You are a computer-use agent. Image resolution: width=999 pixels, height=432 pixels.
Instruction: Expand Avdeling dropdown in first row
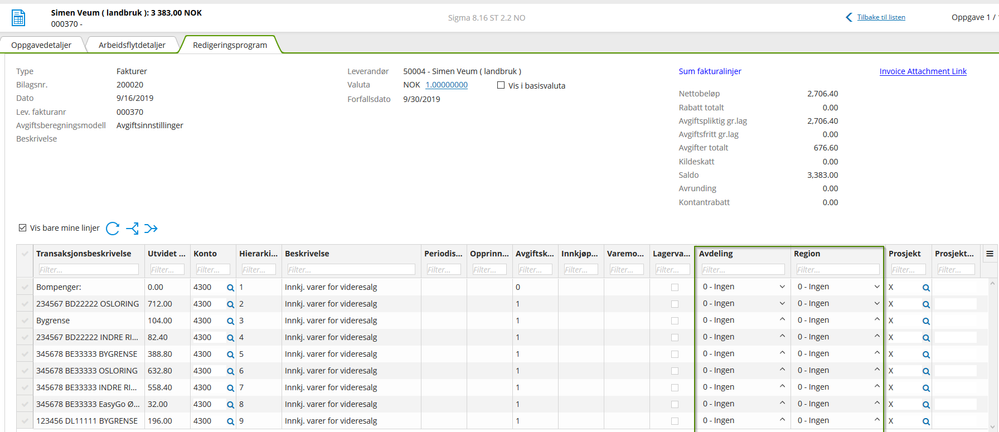coord(781,287)
